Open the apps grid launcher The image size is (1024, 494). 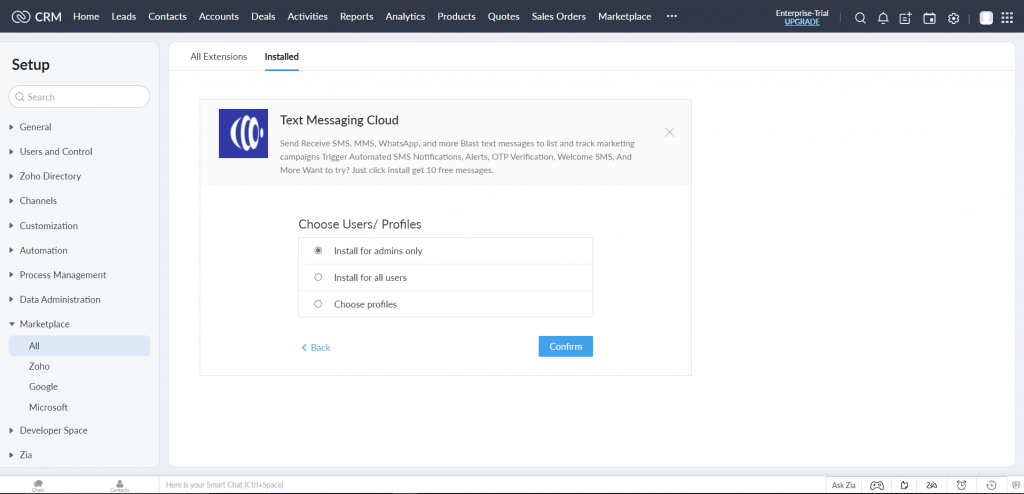(1007, 18)
